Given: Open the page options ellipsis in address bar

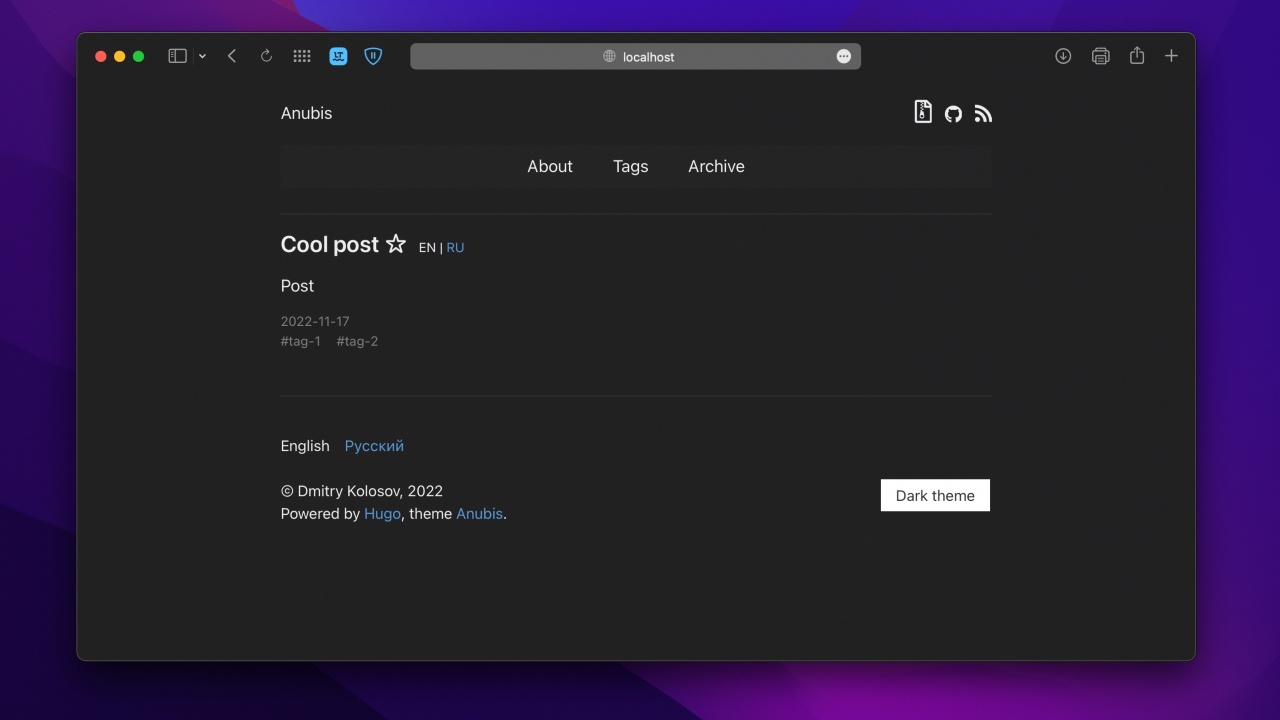Looking at the screenshot, I should (844, 56).
